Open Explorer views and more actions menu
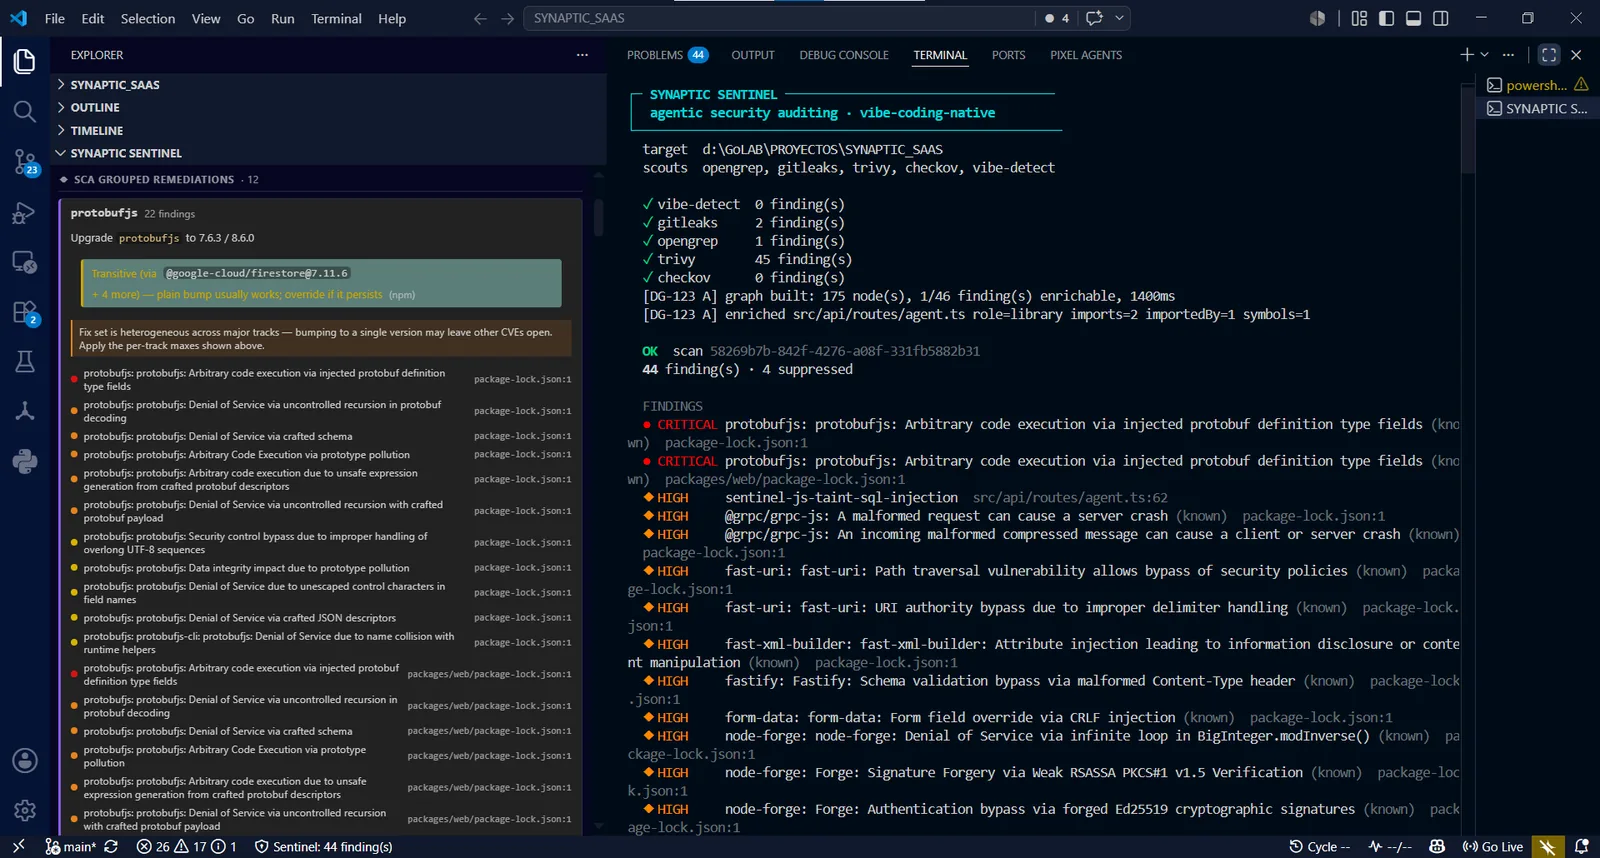Image resolution: width=1600 pixels, height=858 pixels. (582, 55)
